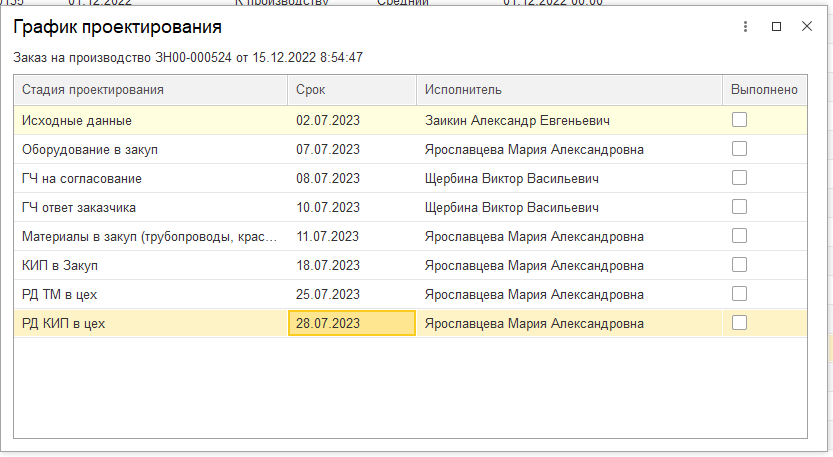
Task: Tick Выполнено for ГЧ ответ заказчика
Action: [739, 207]
